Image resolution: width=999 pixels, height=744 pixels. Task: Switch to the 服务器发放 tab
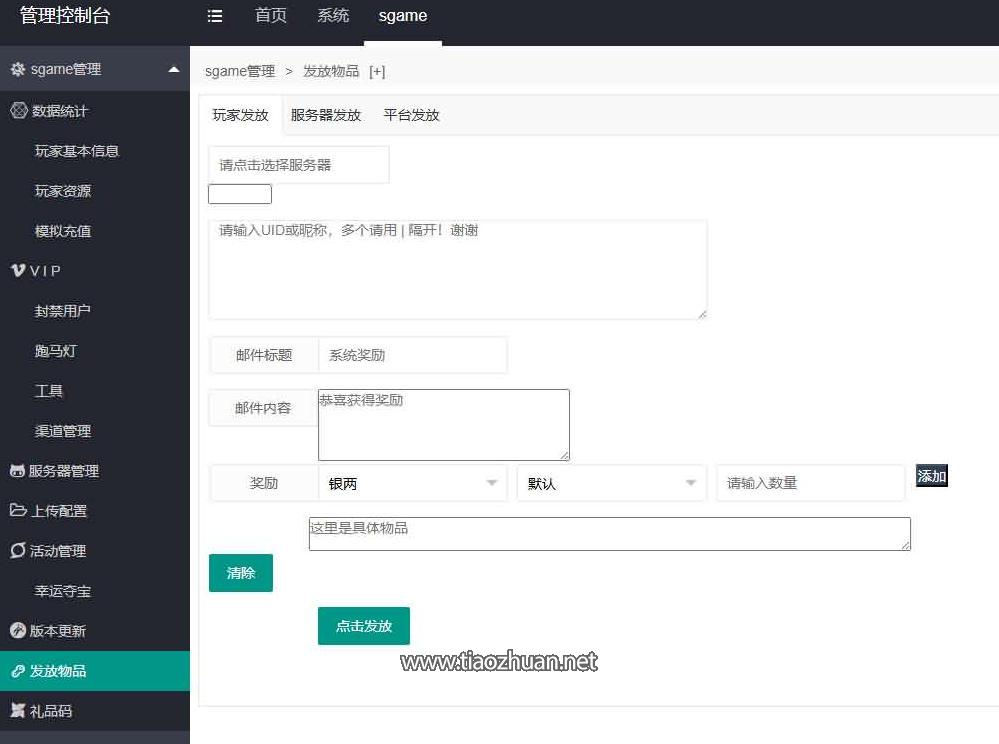point(325,115)
